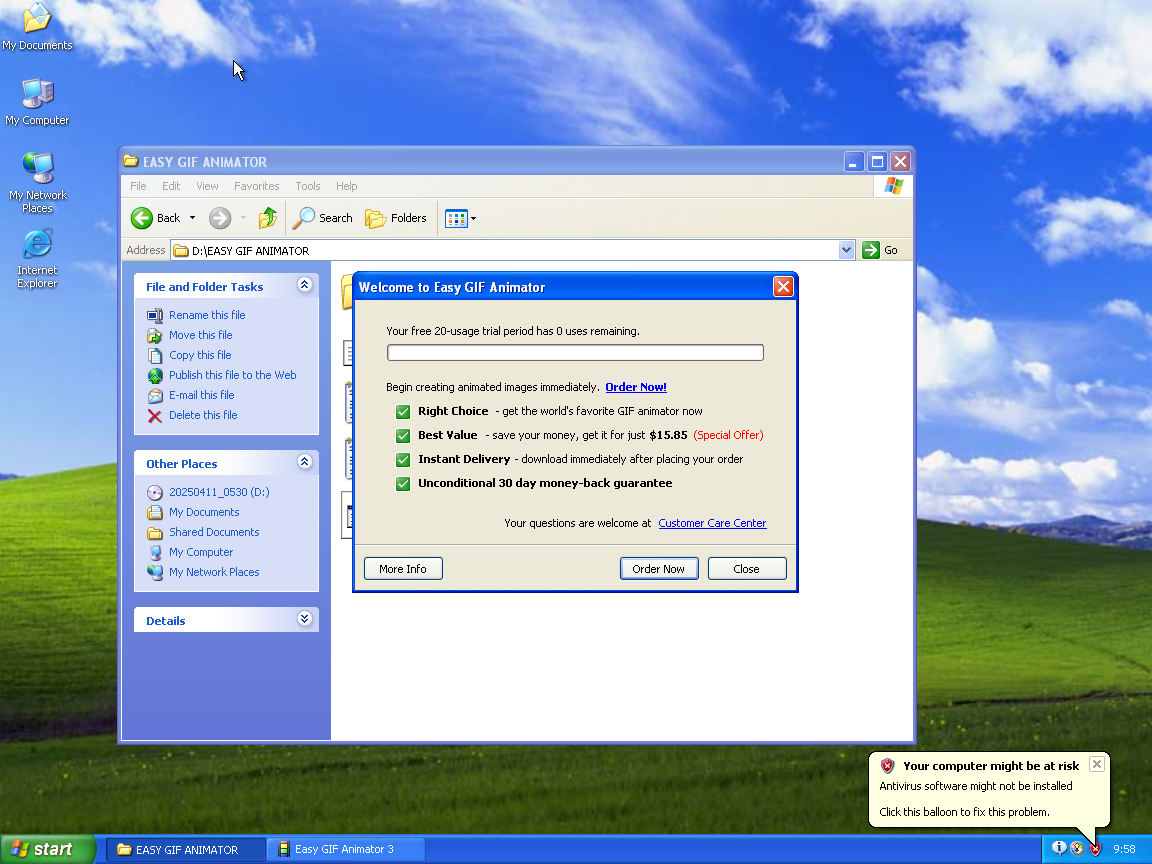
Task: Go up one folder level
Action: pyautogui.click(x=267, y=218)
